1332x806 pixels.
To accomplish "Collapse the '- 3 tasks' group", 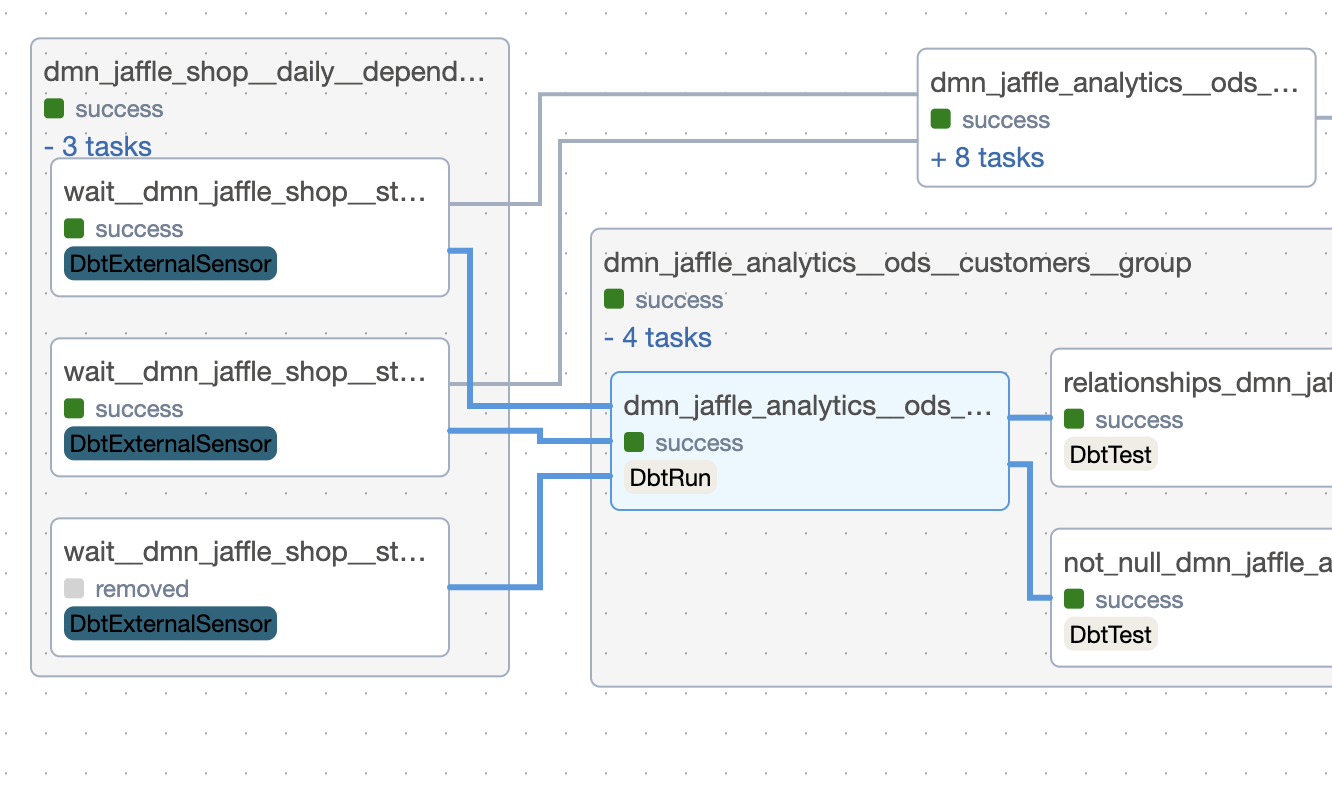I will pos(98,147).
